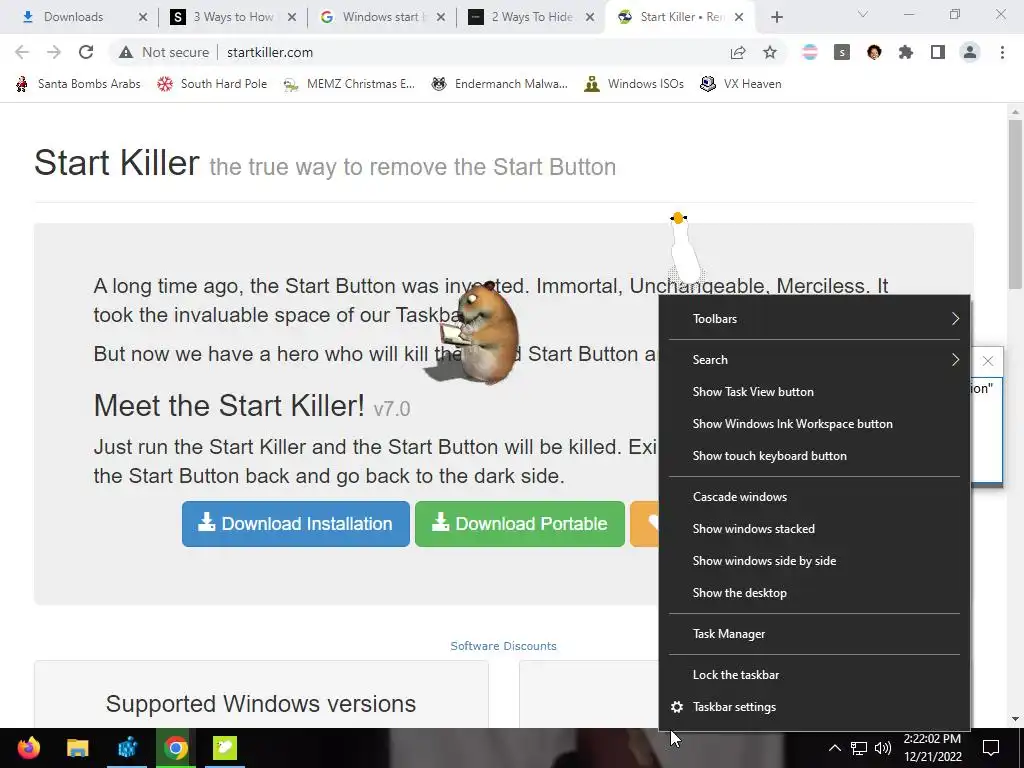
Task: Click the Start Killer page heading
Action: click(x=117, y=163)
